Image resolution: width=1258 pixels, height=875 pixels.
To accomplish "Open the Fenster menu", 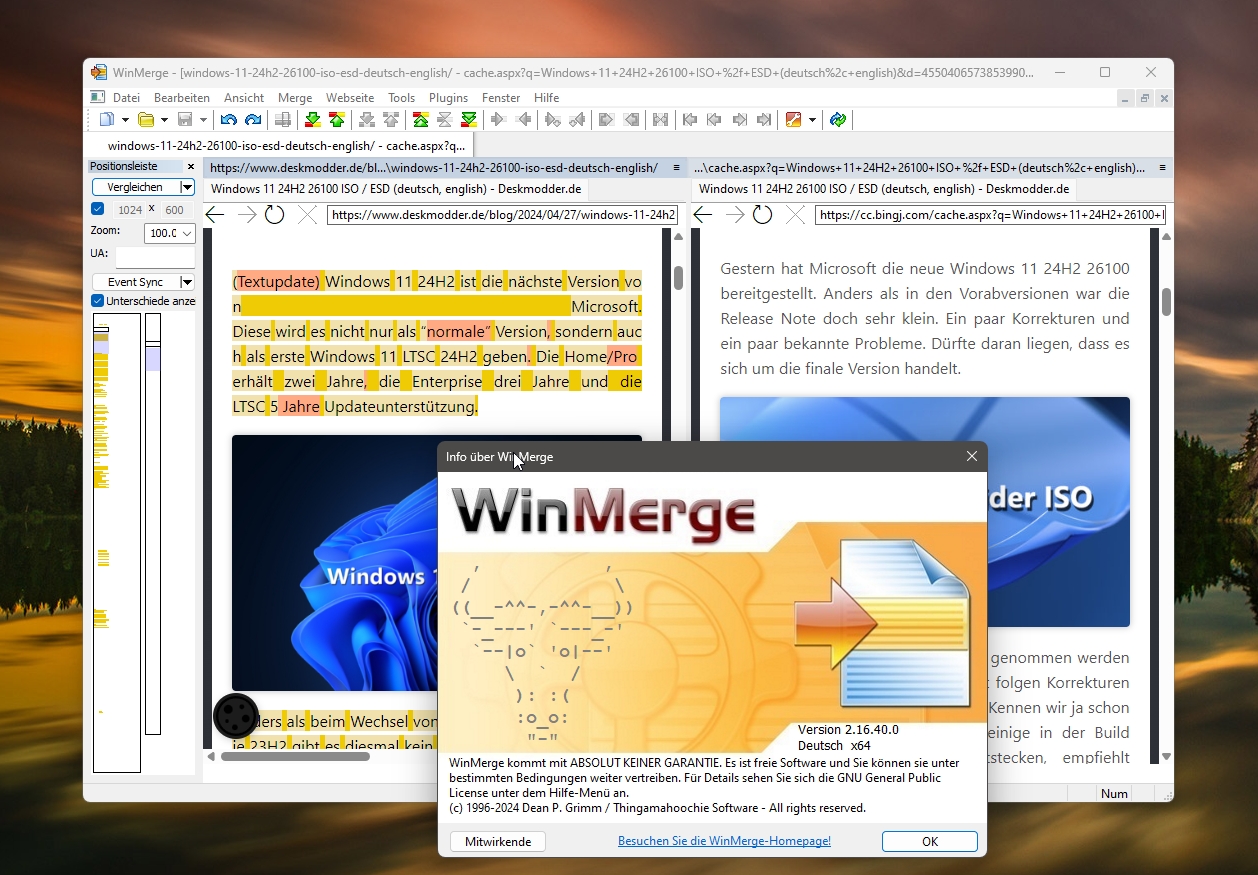I will tap(501, 98).
